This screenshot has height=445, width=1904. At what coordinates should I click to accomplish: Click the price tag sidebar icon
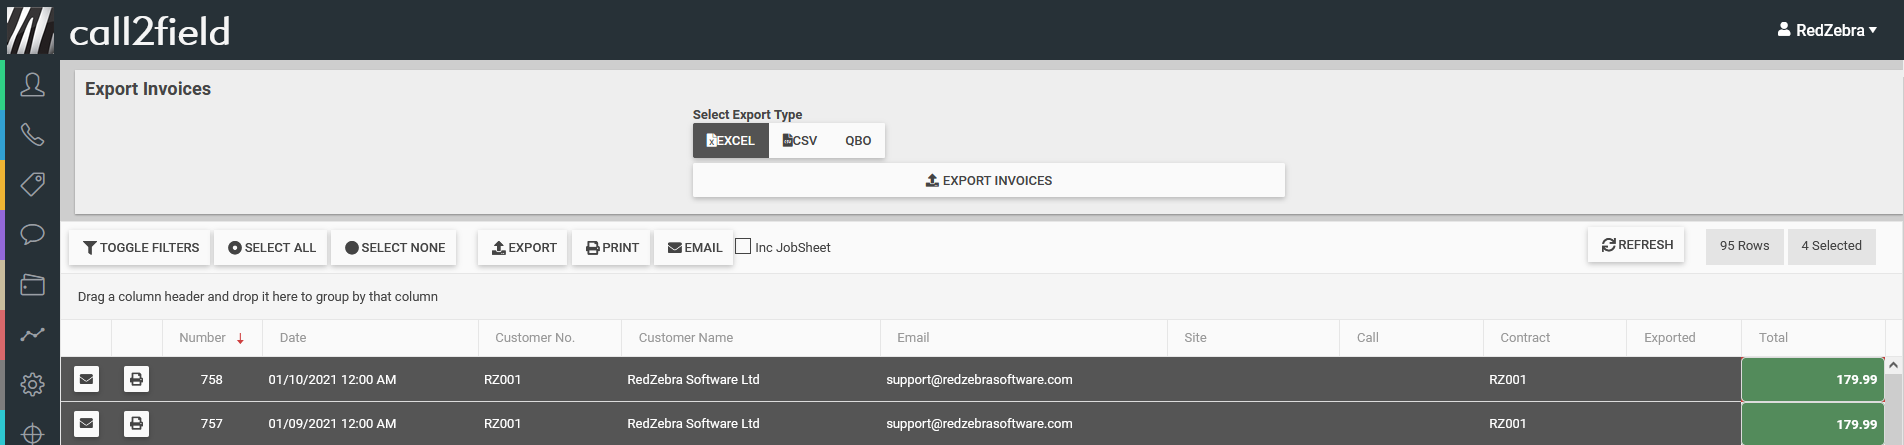pos(32,184)
